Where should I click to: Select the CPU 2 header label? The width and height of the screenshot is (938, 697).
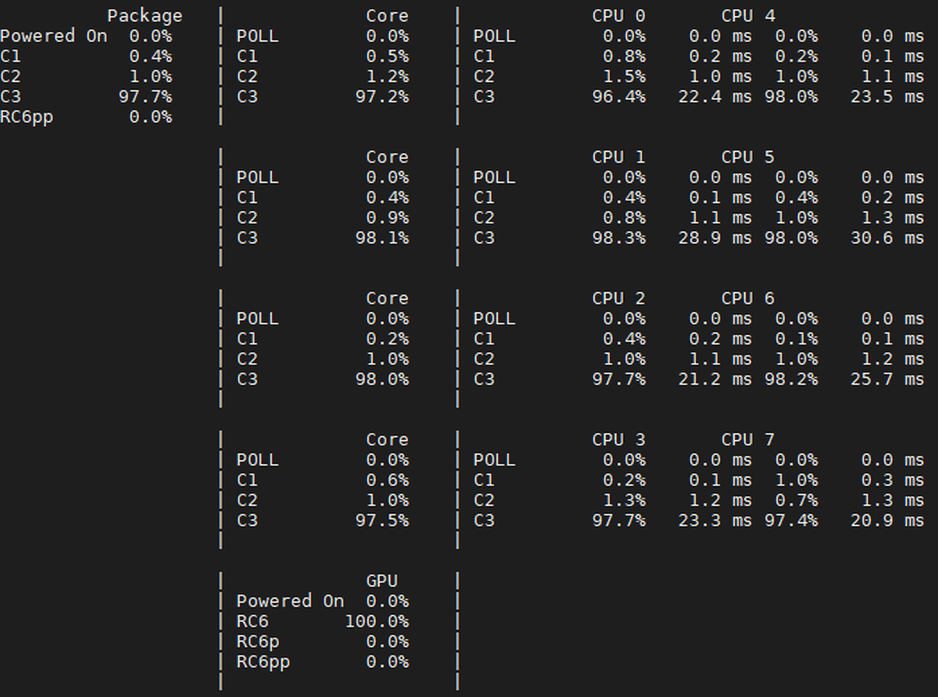[x=619, y=298]
